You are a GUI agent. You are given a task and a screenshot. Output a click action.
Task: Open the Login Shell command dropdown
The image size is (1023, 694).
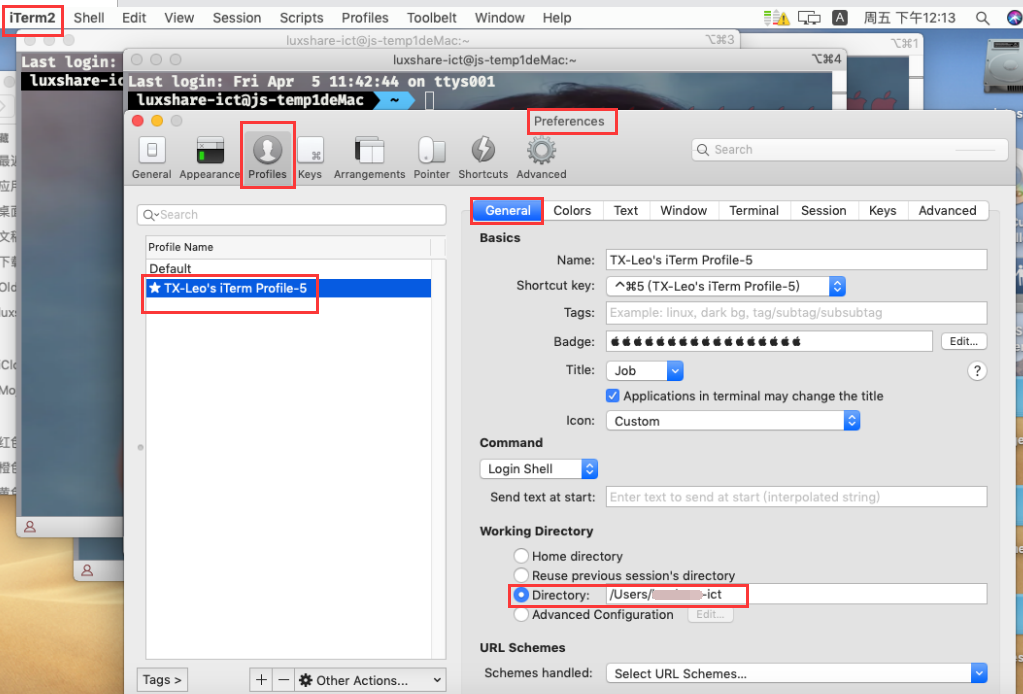(539, 469)
